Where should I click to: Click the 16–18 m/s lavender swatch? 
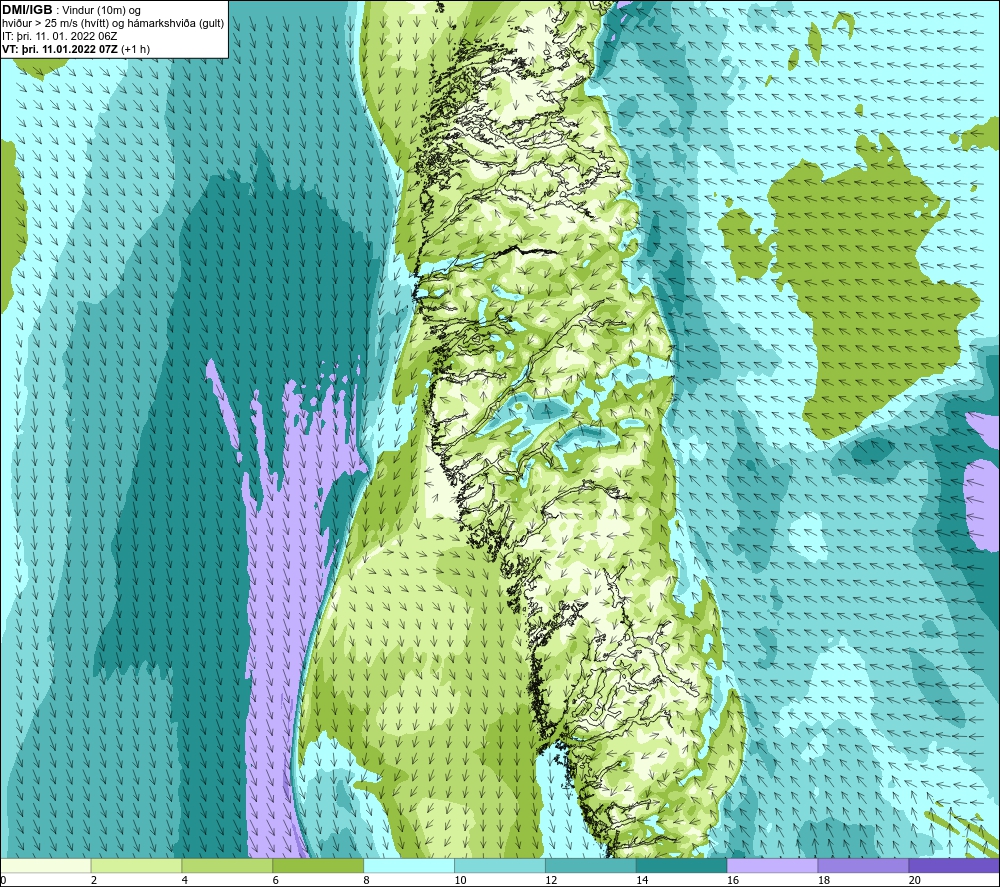click(x=772, y=865)
